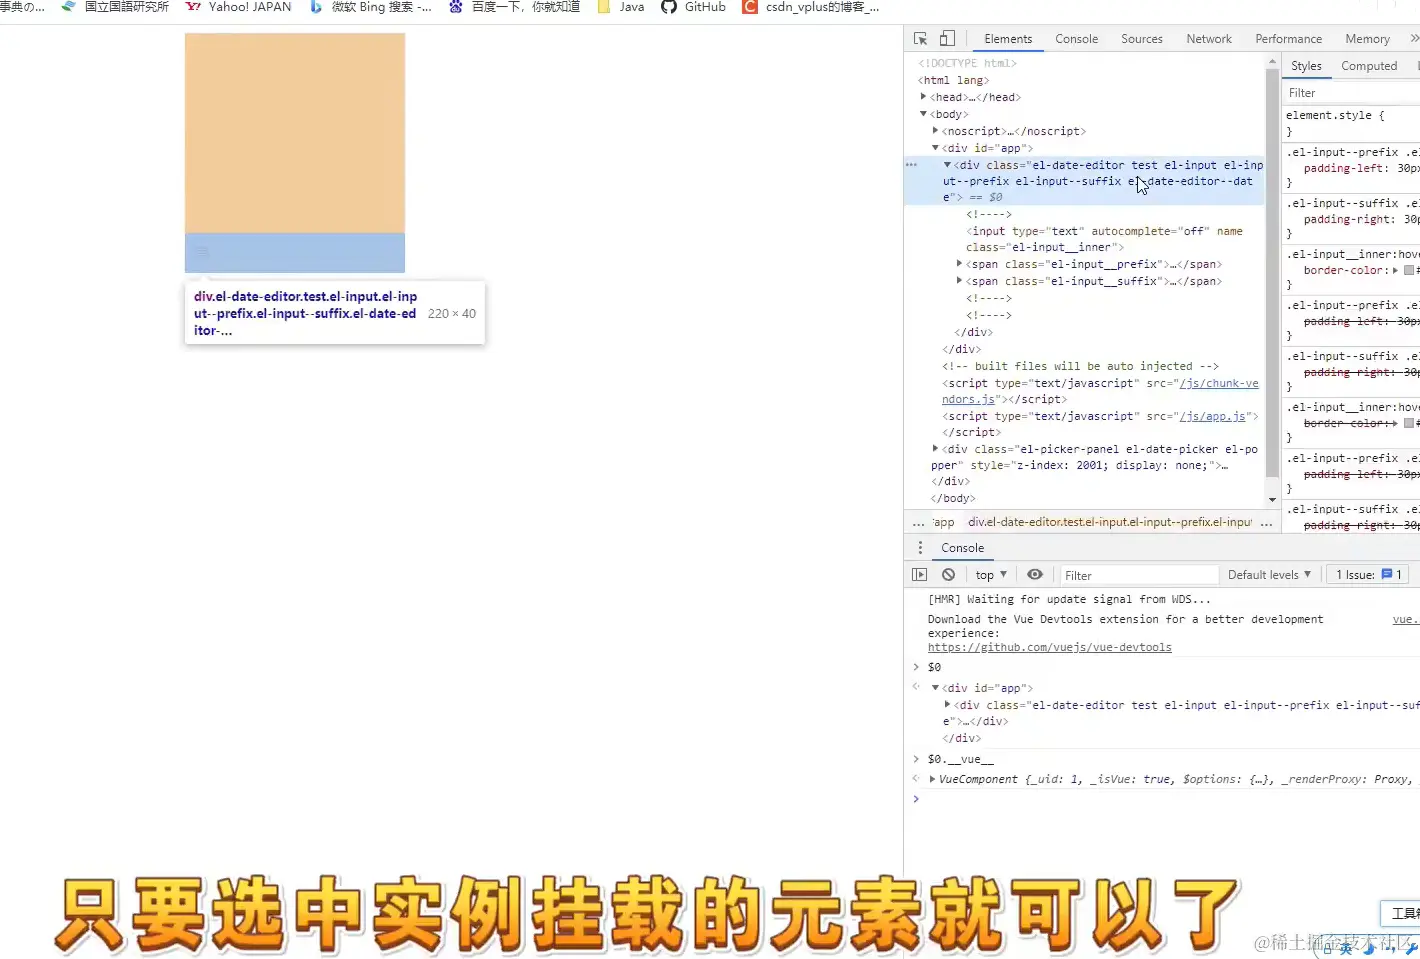Open the create live expression eye icon
The height and width of the screenshot is (959, 1420).
(x=1035, y=574)
